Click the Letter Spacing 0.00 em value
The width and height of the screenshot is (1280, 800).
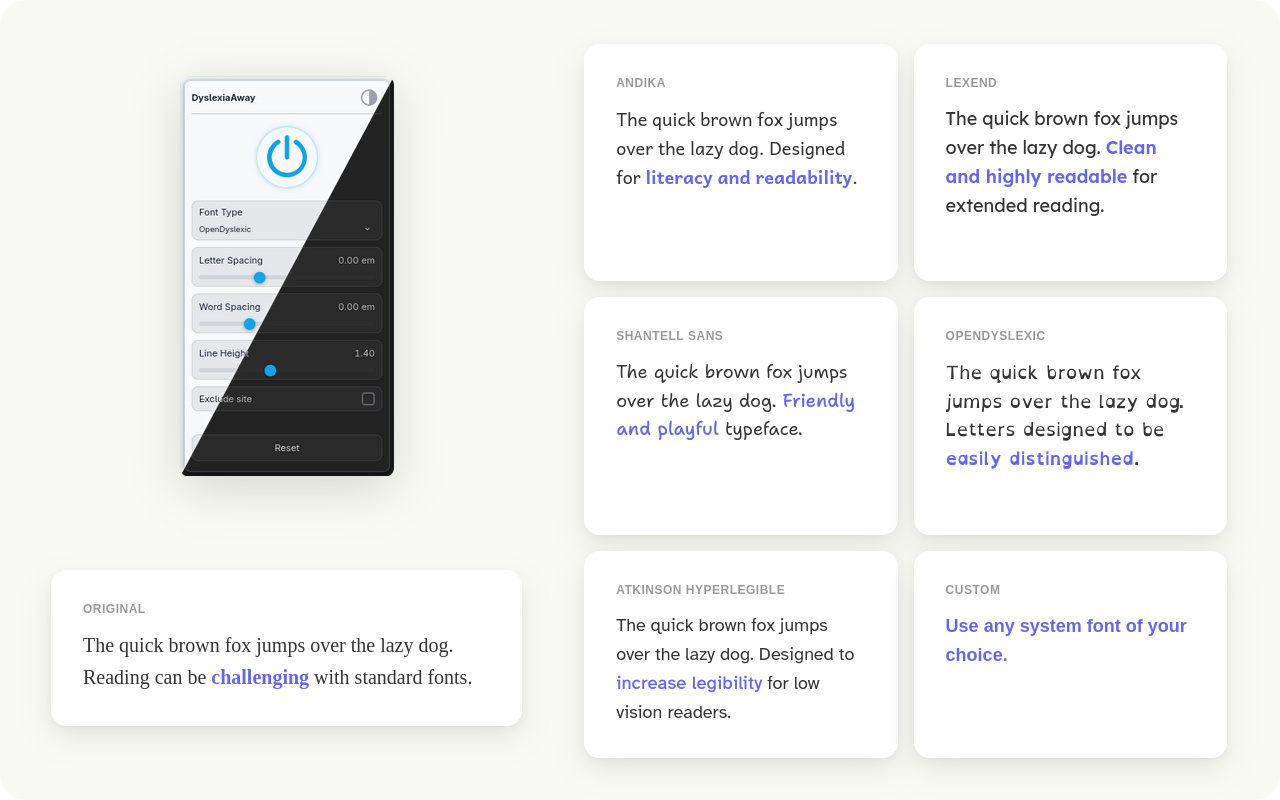pos(356,260)
